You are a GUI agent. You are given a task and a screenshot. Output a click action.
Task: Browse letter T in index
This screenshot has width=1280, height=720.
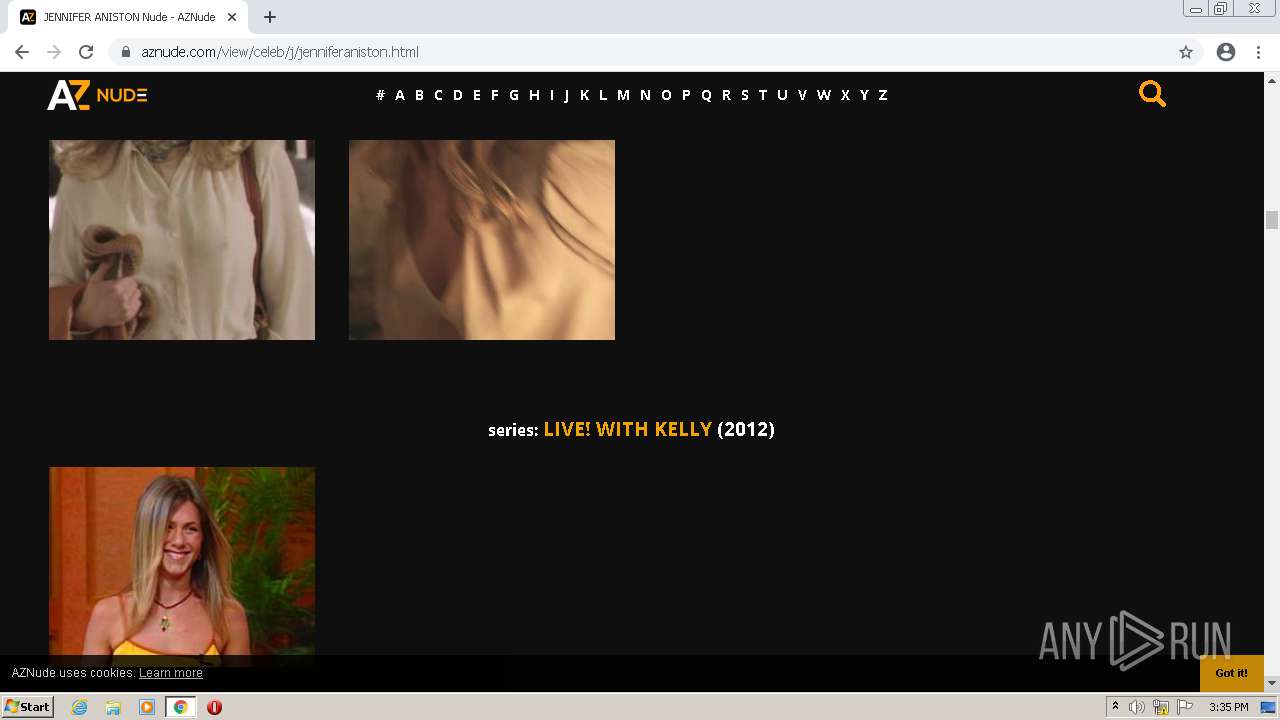click(x=762, y=95)
